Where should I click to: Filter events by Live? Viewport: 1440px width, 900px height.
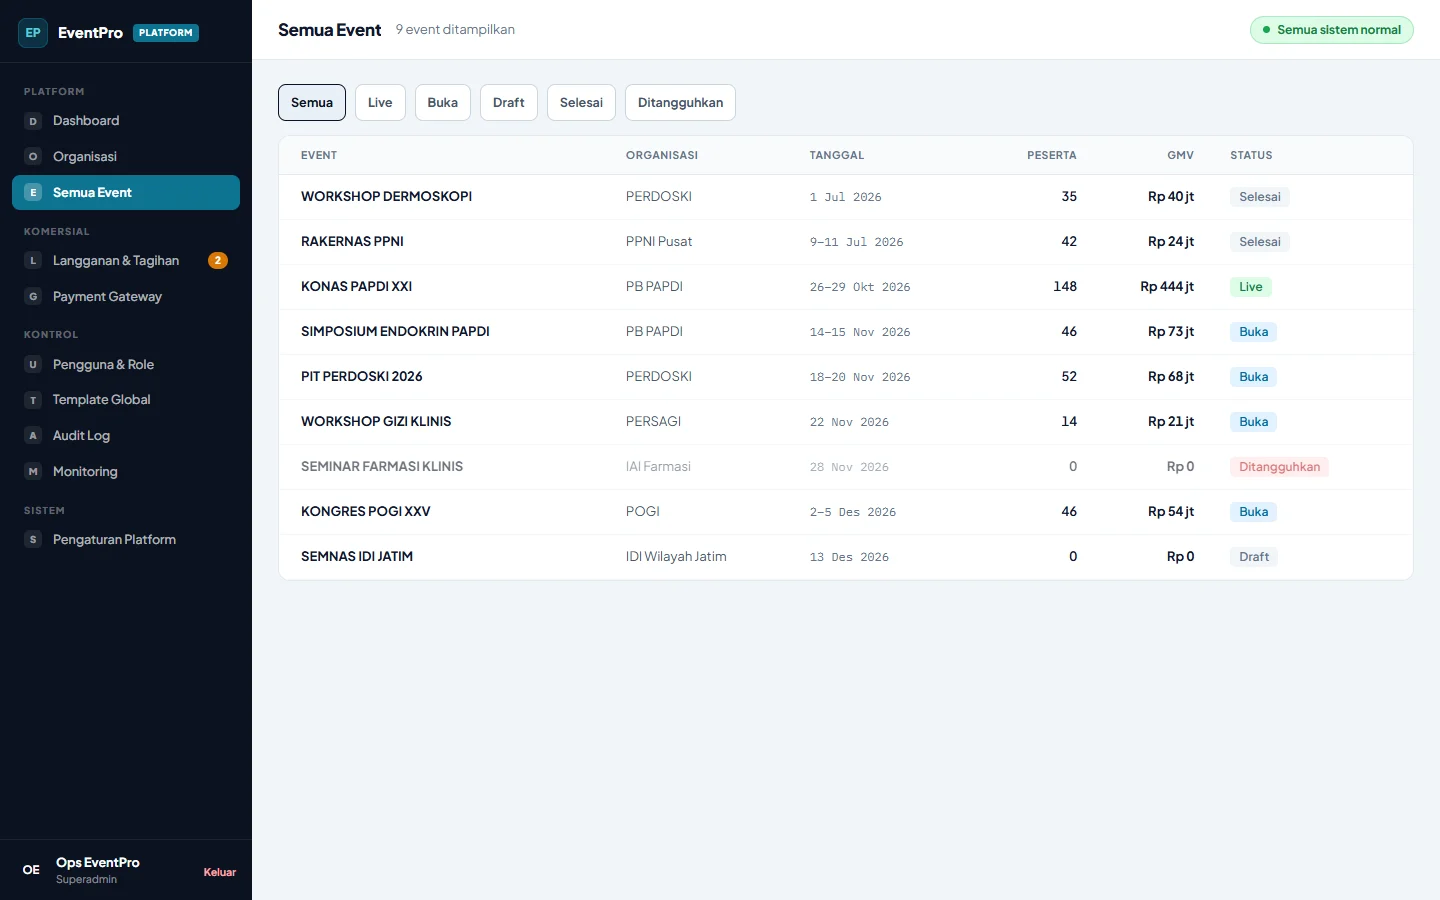(380, 103)
